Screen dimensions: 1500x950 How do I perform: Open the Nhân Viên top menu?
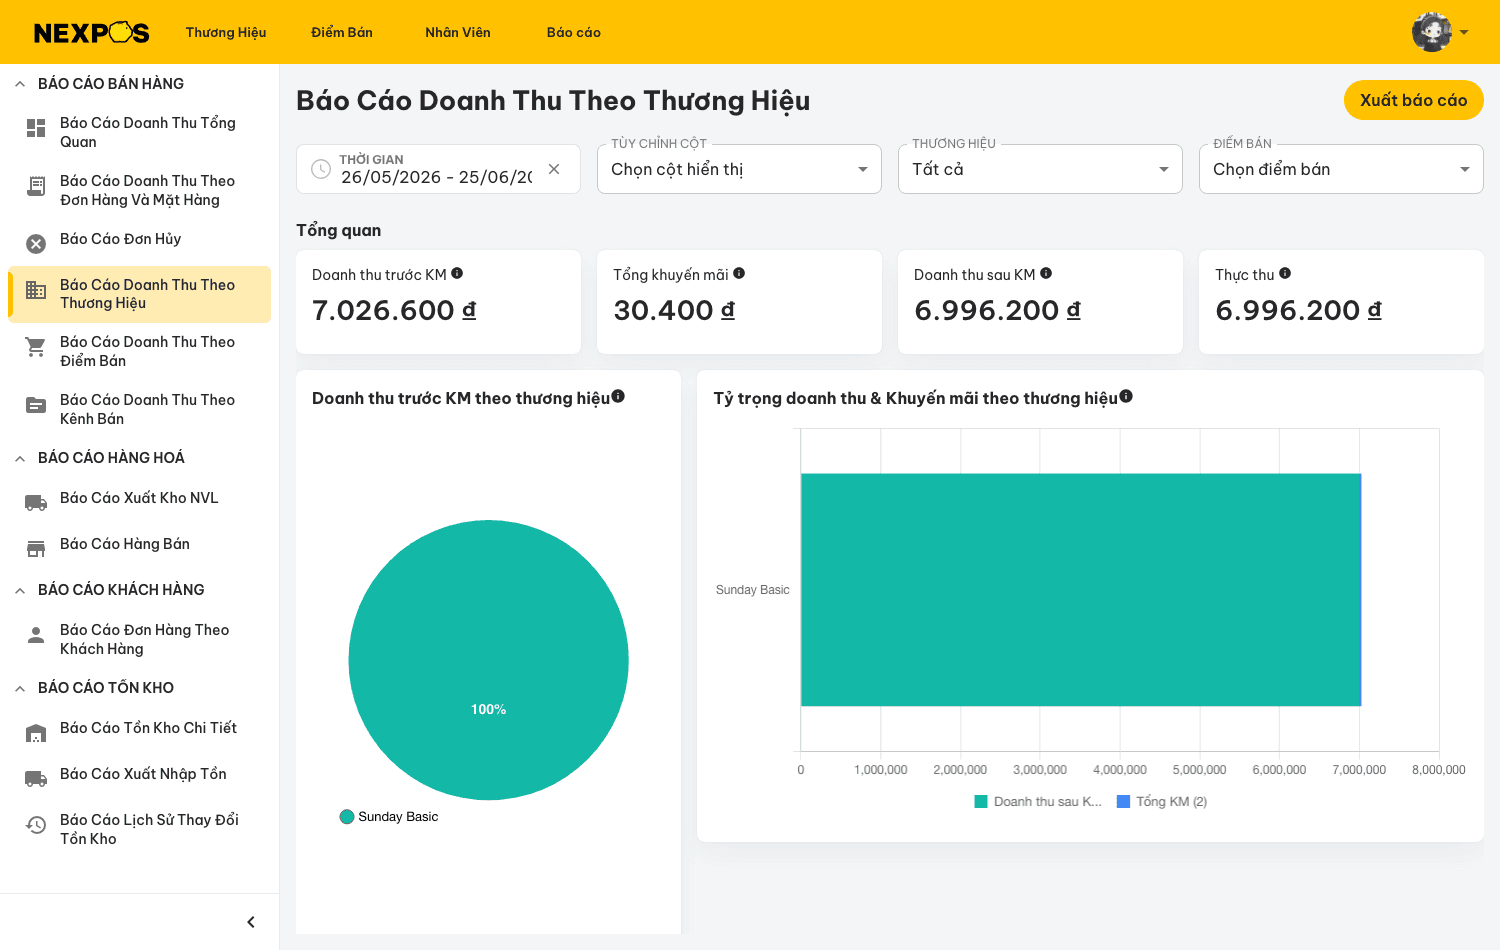click(458, 32)
